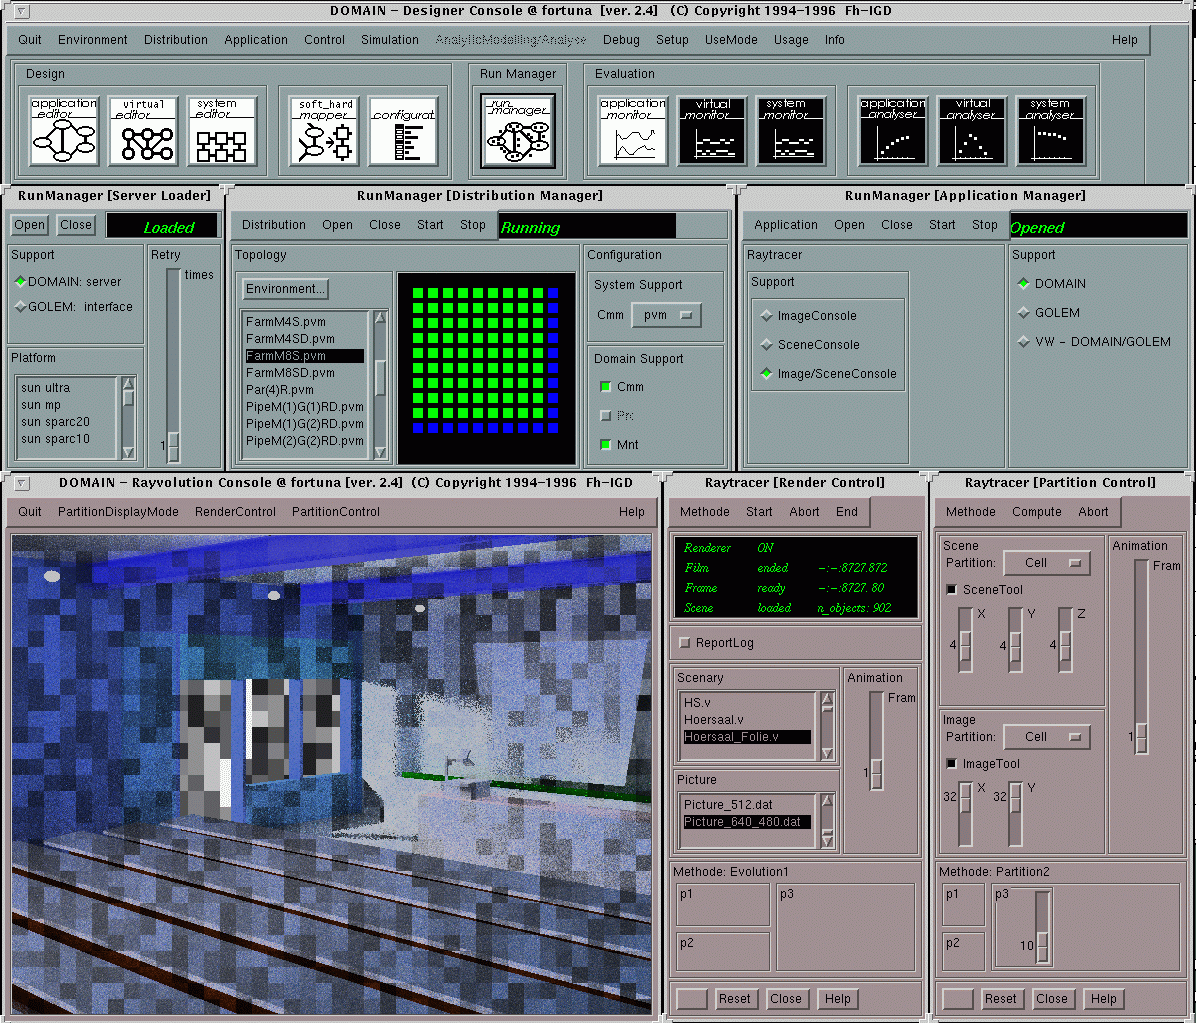
Task: Open the virtual analyser icon
Action: coord(972,131)
